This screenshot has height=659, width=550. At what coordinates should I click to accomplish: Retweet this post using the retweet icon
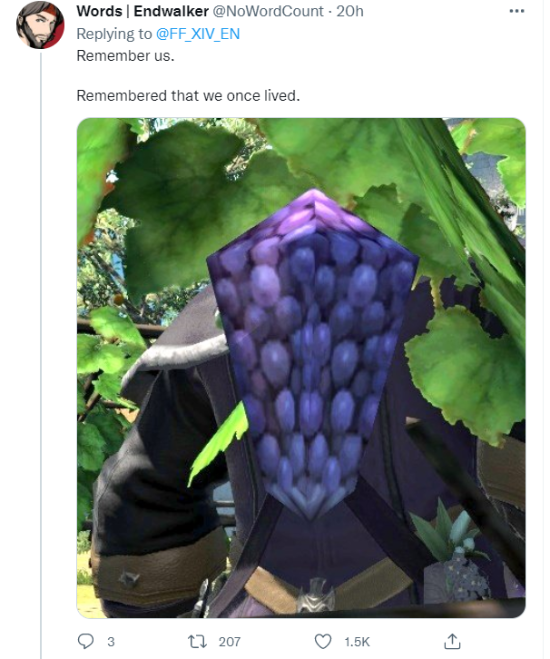(197, 641)
